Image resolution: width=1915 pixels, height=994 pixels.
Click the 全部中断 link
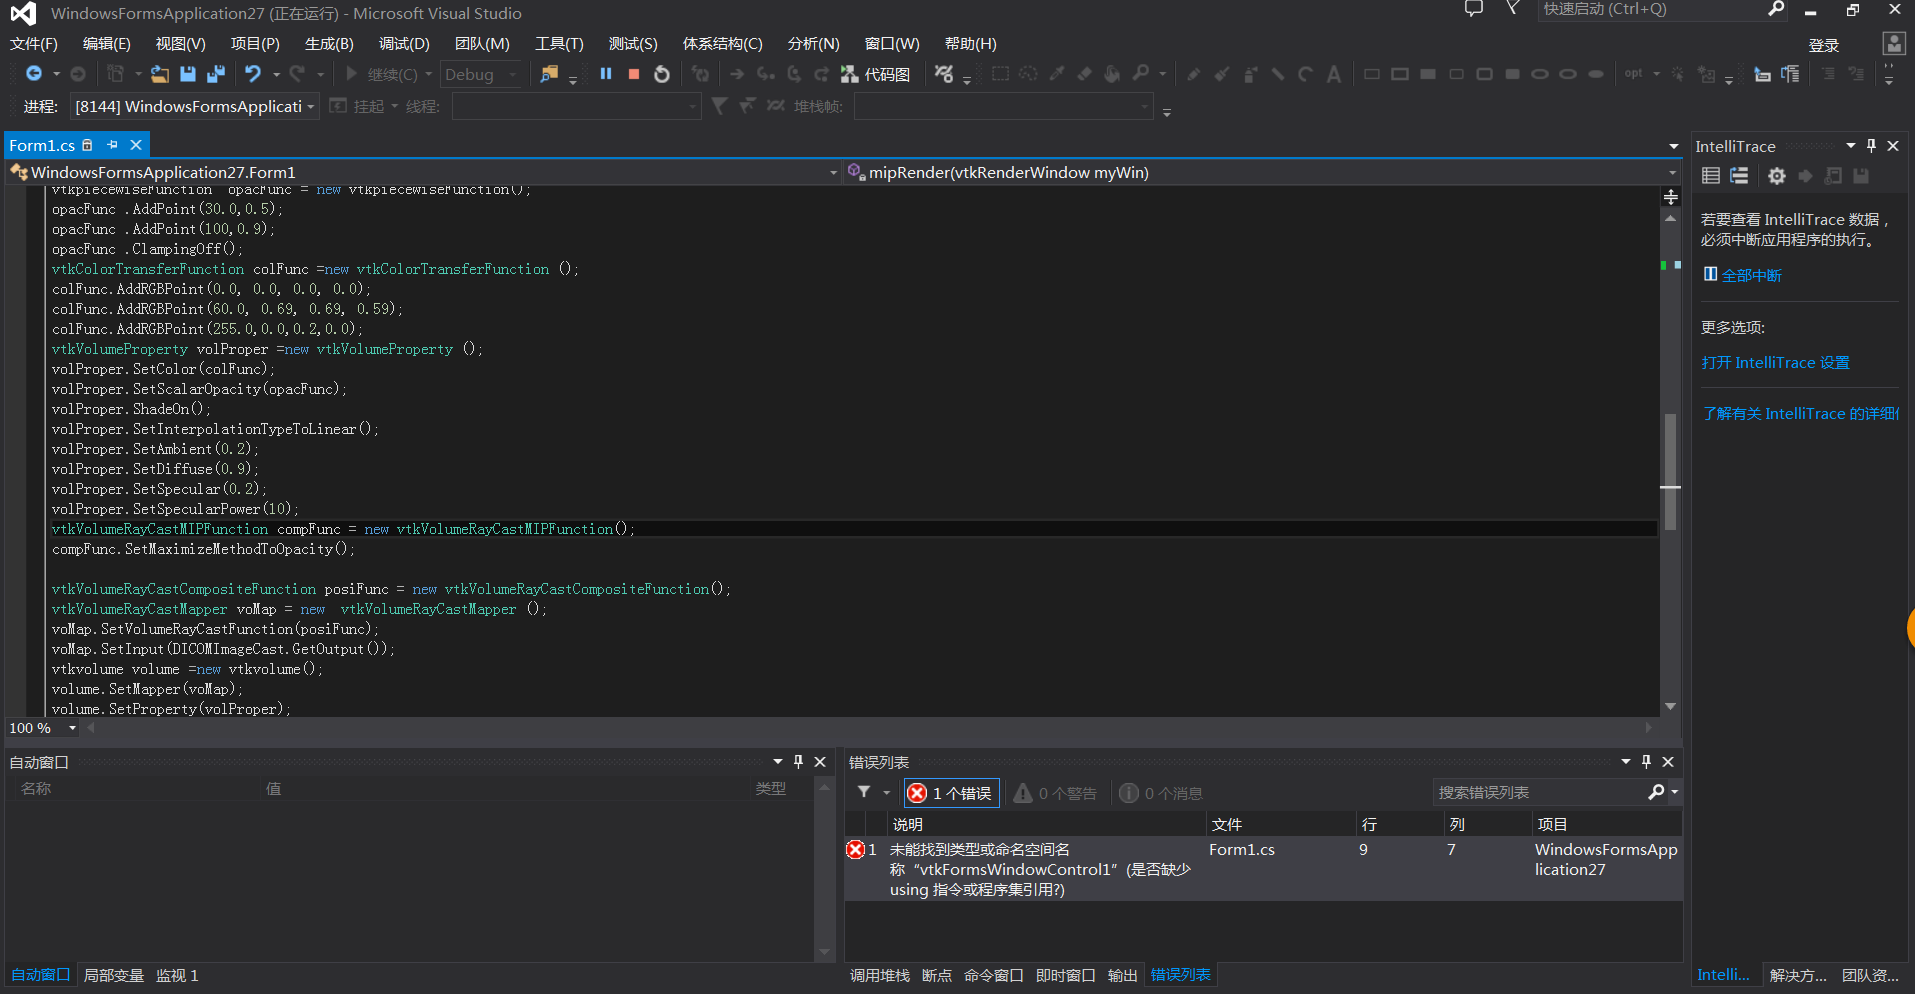tap(1751, 275)
